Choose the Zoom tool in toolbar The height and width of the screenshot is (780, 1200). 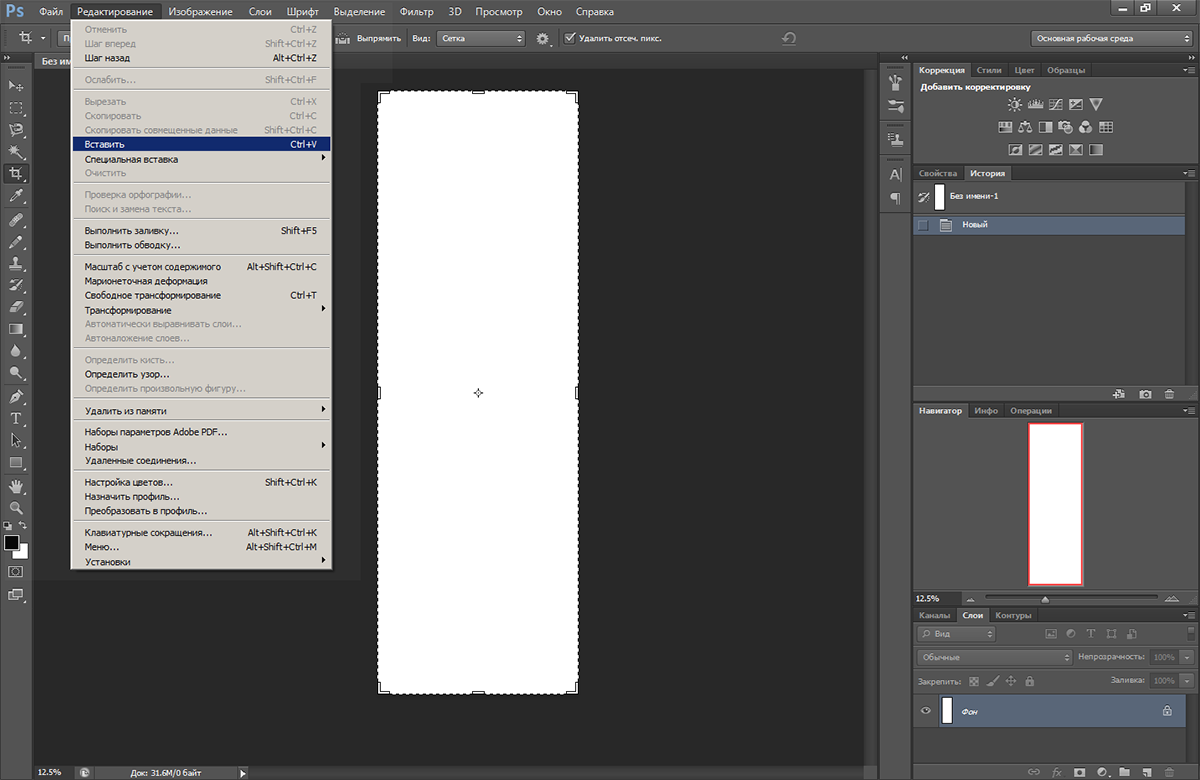tap(16, 508)
